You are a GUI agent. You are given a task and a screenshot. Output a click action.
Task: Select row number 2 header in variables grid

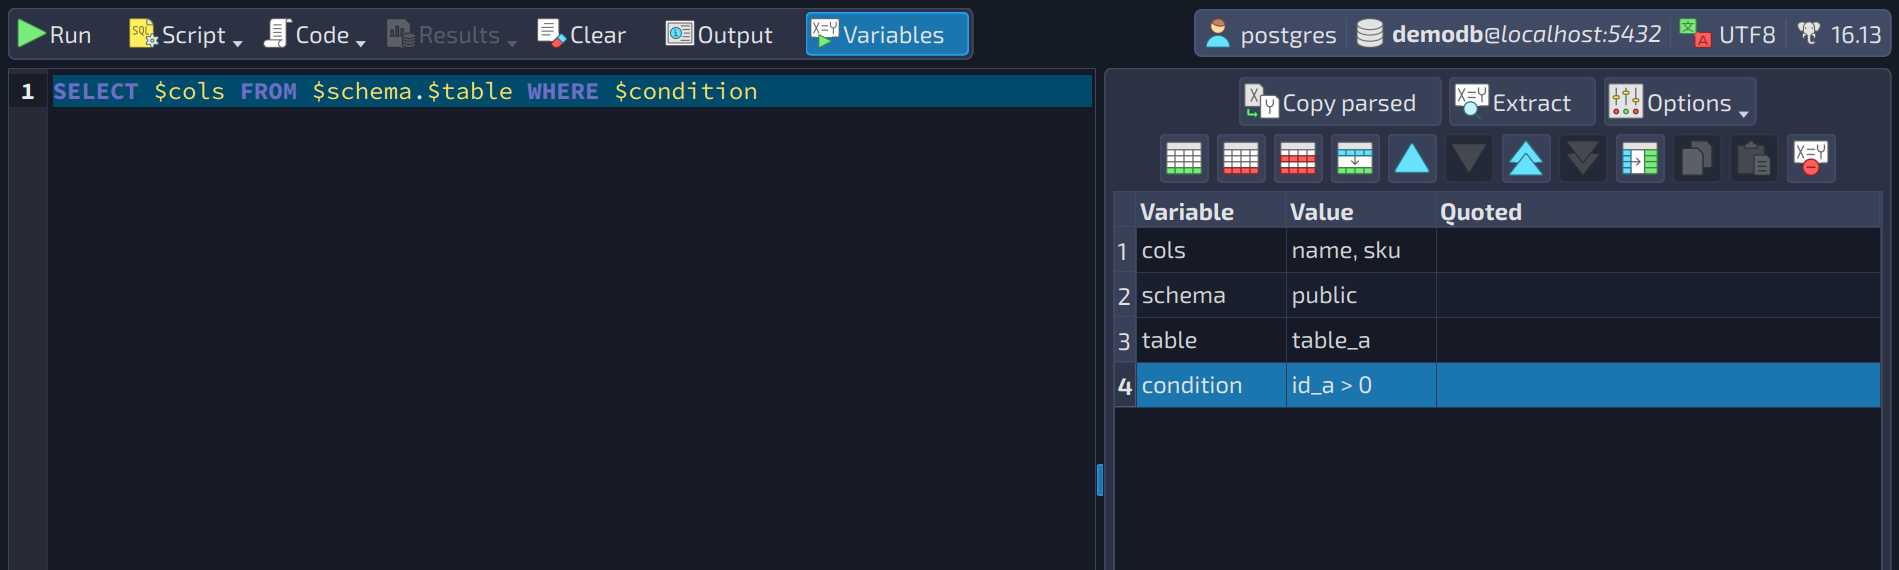[x=1125, y=296]
